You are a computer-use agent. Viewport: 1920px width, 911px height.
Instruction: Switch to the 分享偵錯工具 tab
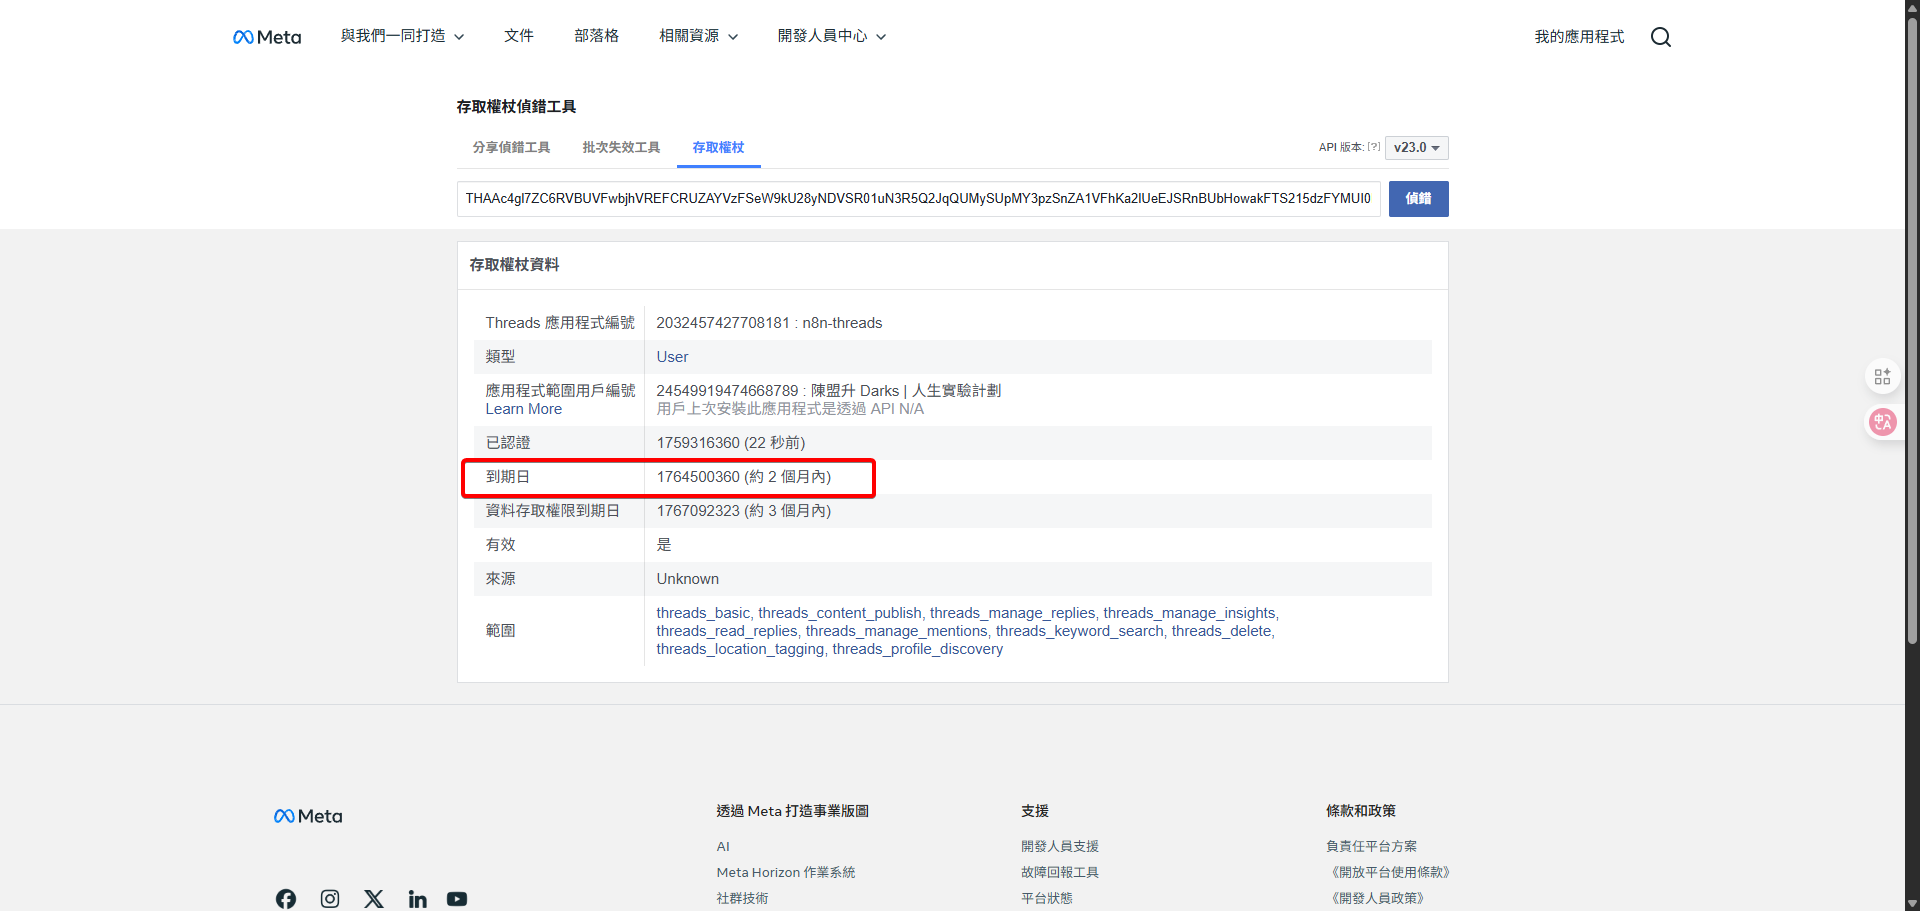pyautogui.click(x=511, y=147)
